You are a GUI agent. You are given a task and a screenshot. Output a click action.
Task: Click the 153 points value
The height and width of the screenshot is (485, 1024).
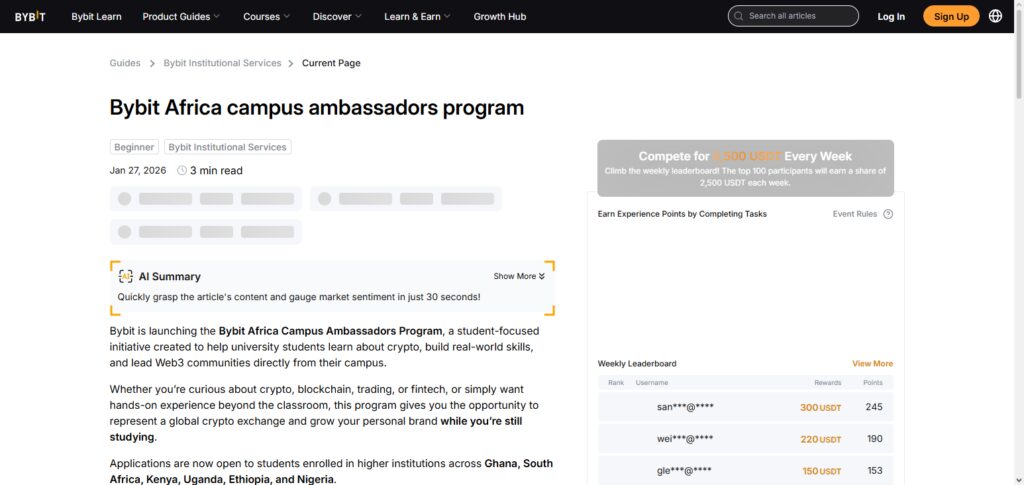click(x=874, y=471)
